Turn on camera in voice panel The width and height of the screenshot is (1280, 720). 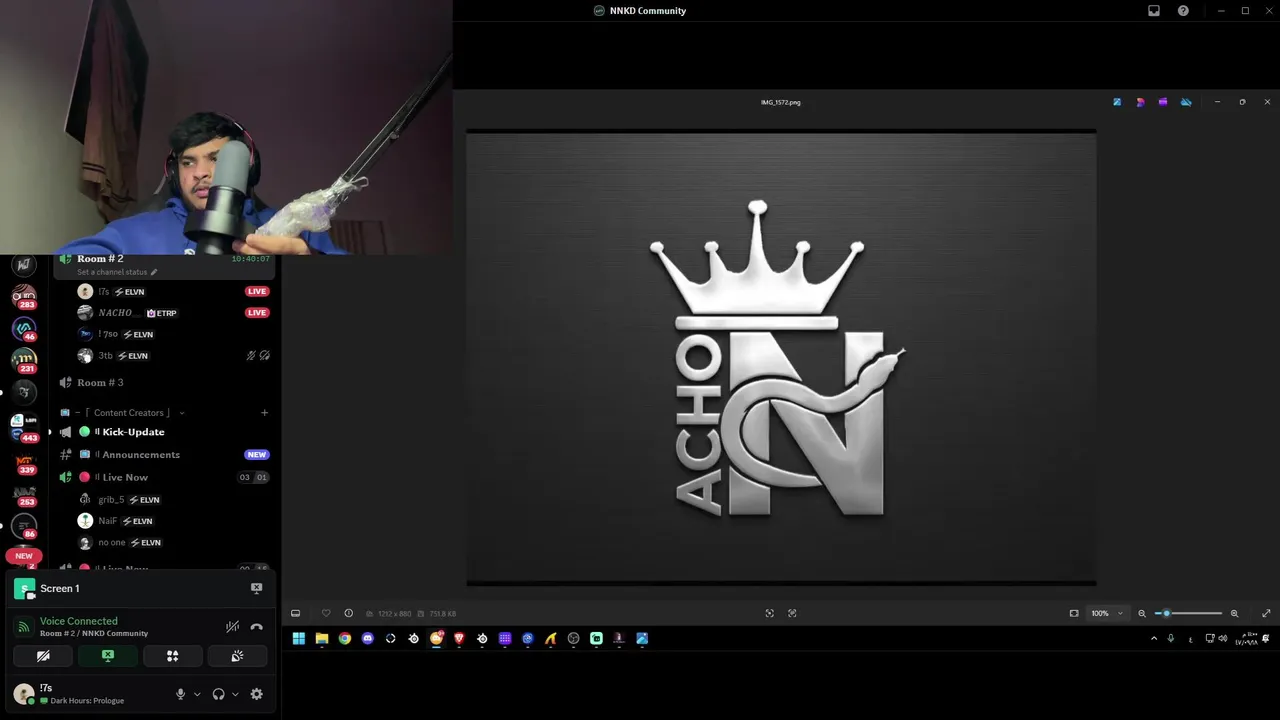tap(43, 656)
